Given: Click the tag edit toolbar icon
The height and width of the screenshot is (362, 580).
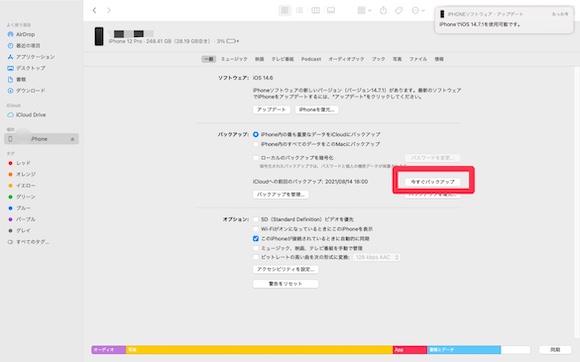Looking at the screenshot, I should click(x=399, y=10).
